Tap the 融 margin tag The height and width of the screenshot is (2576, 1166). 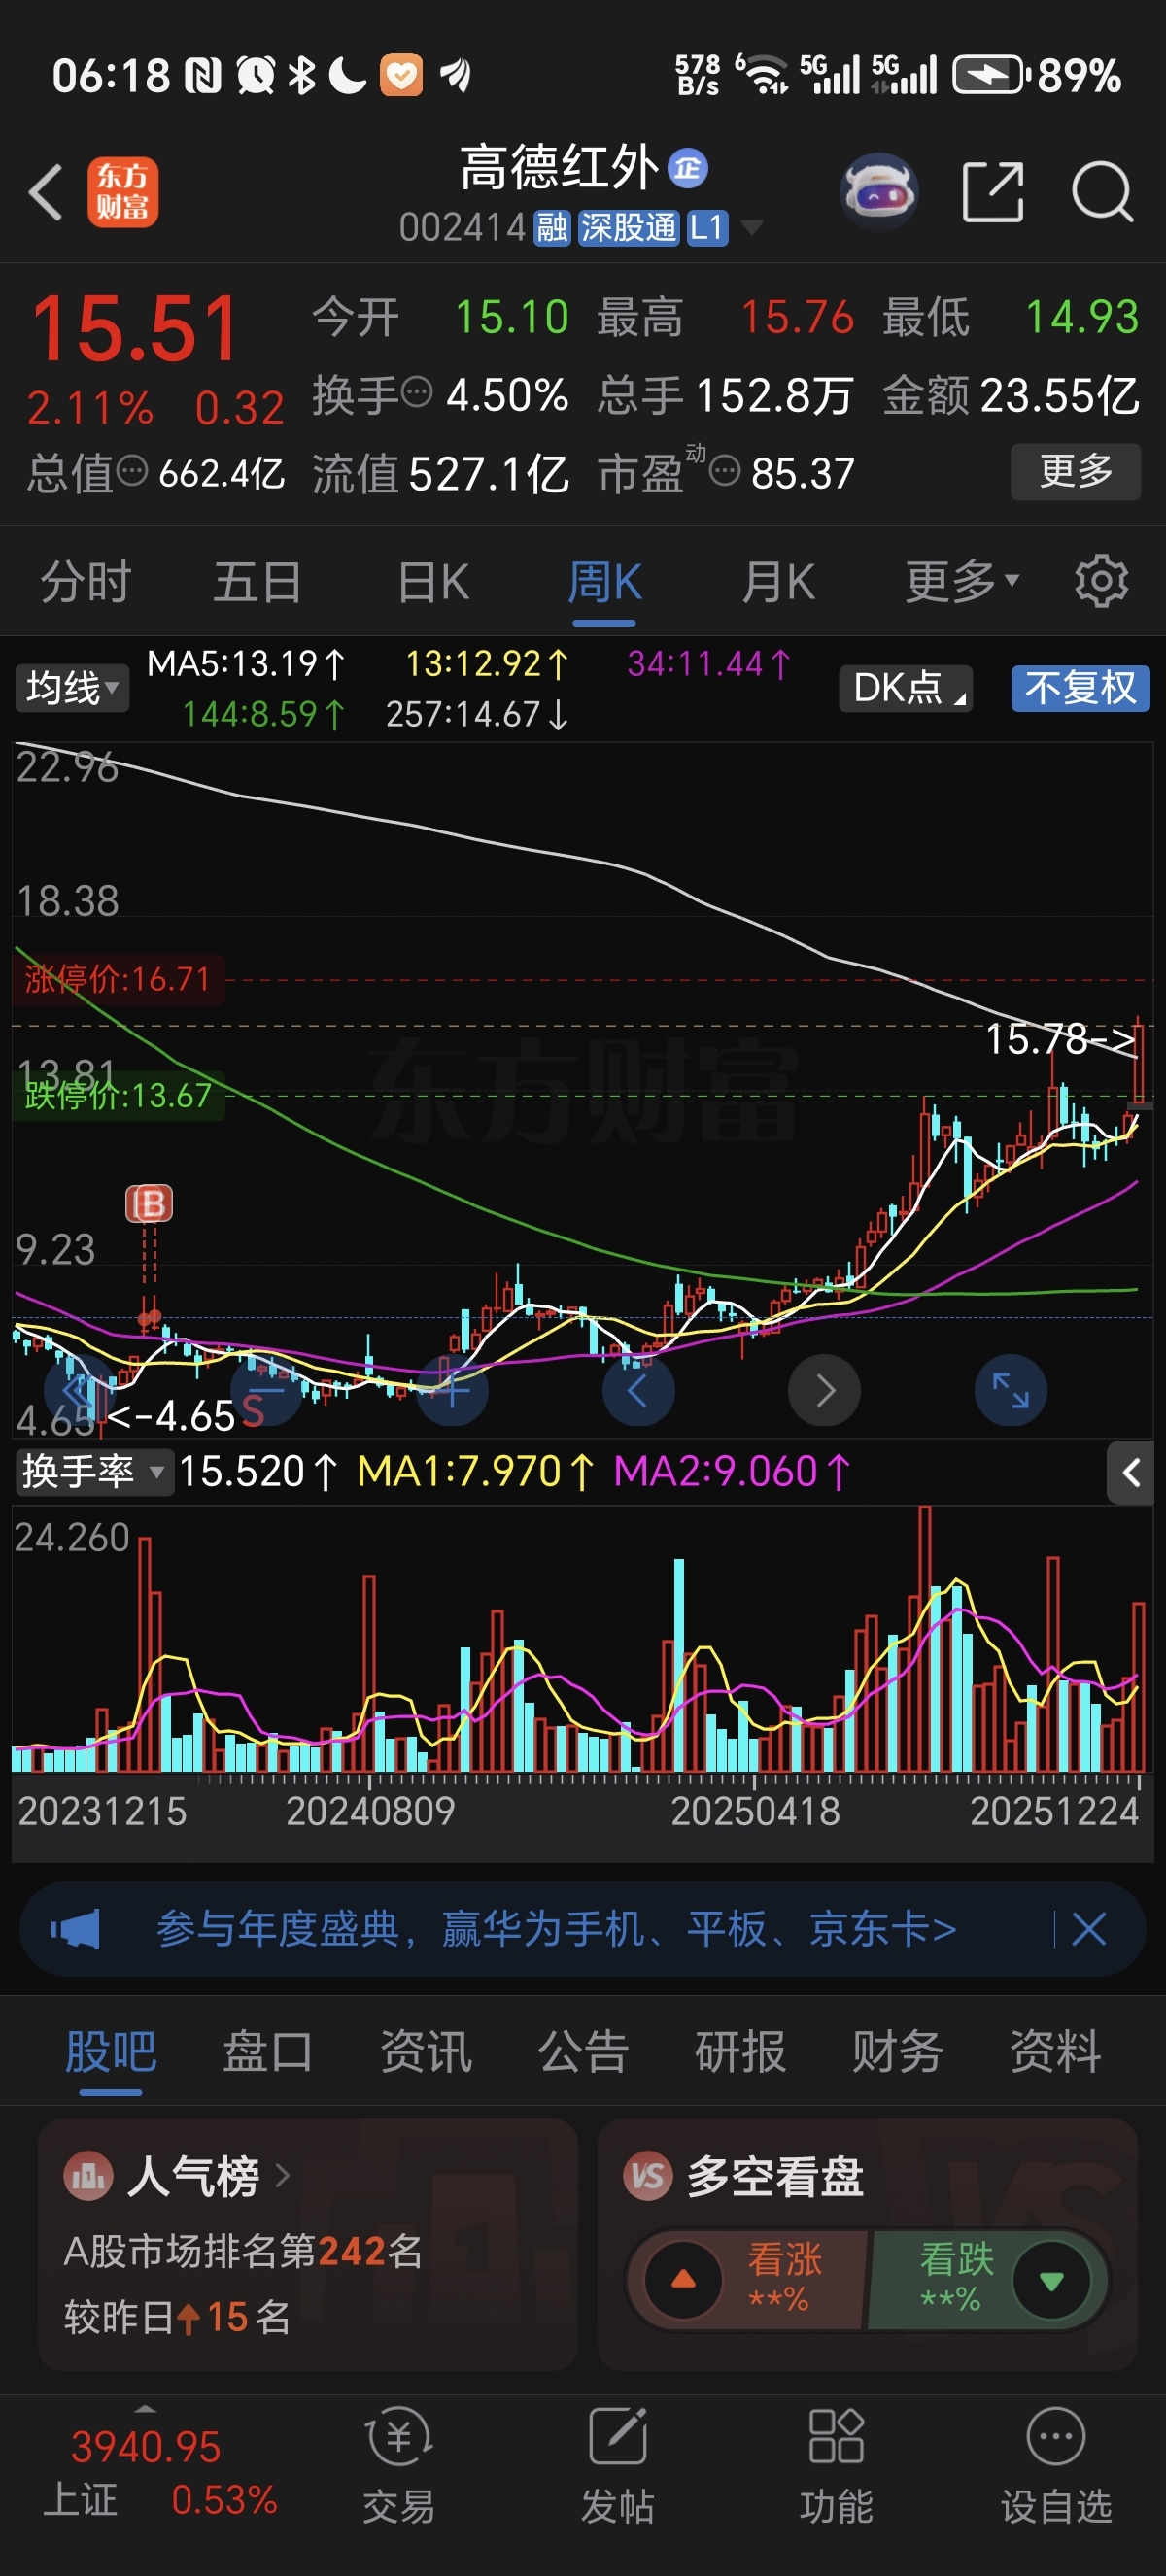pos(552,228)
